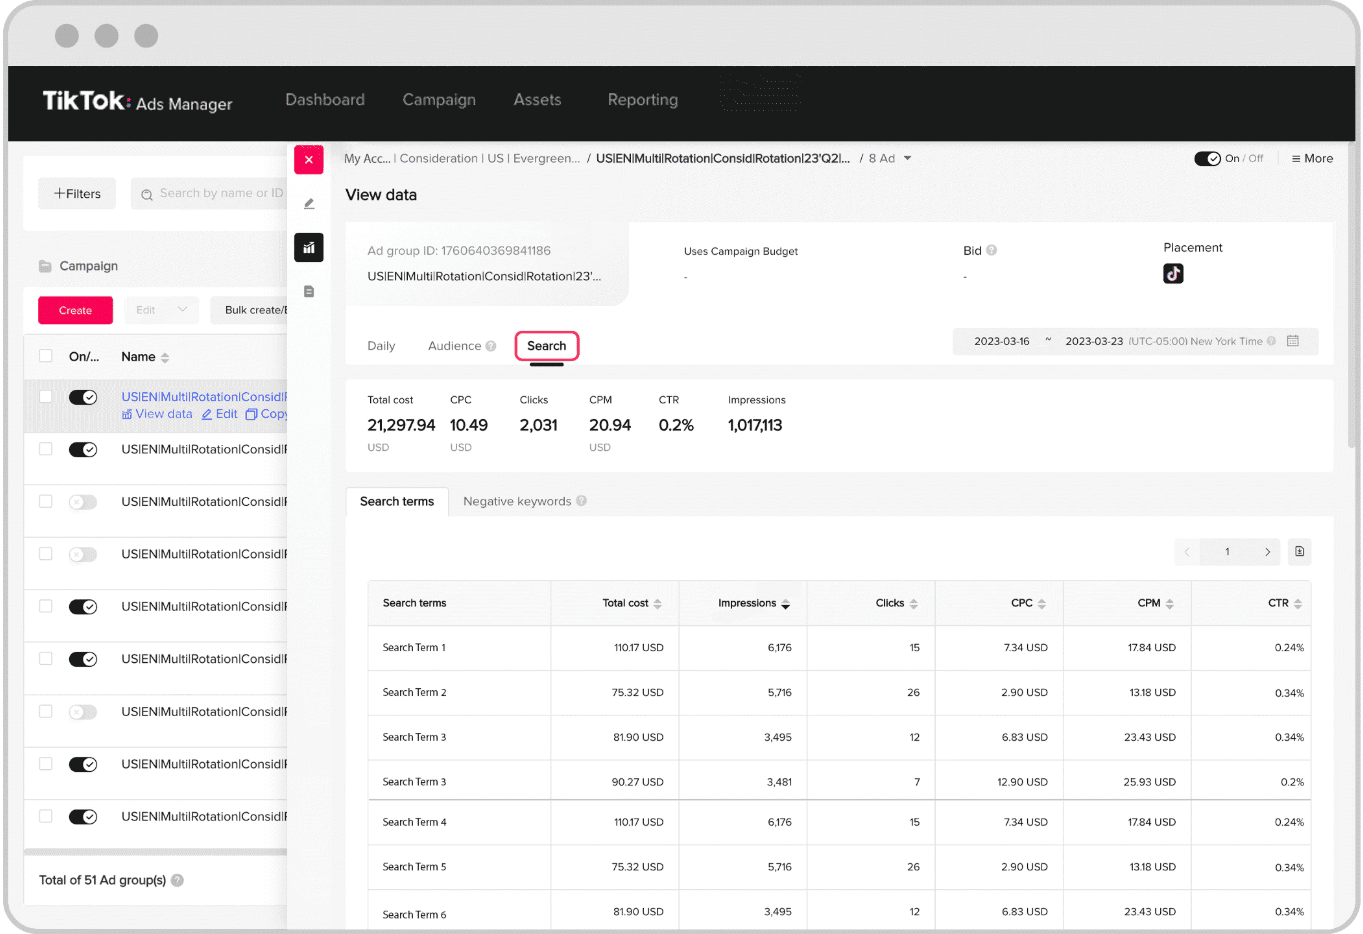Screen dimensions: 1363x934
Task: Open the Reporting menu in top navigation
Action: point(642,100)
